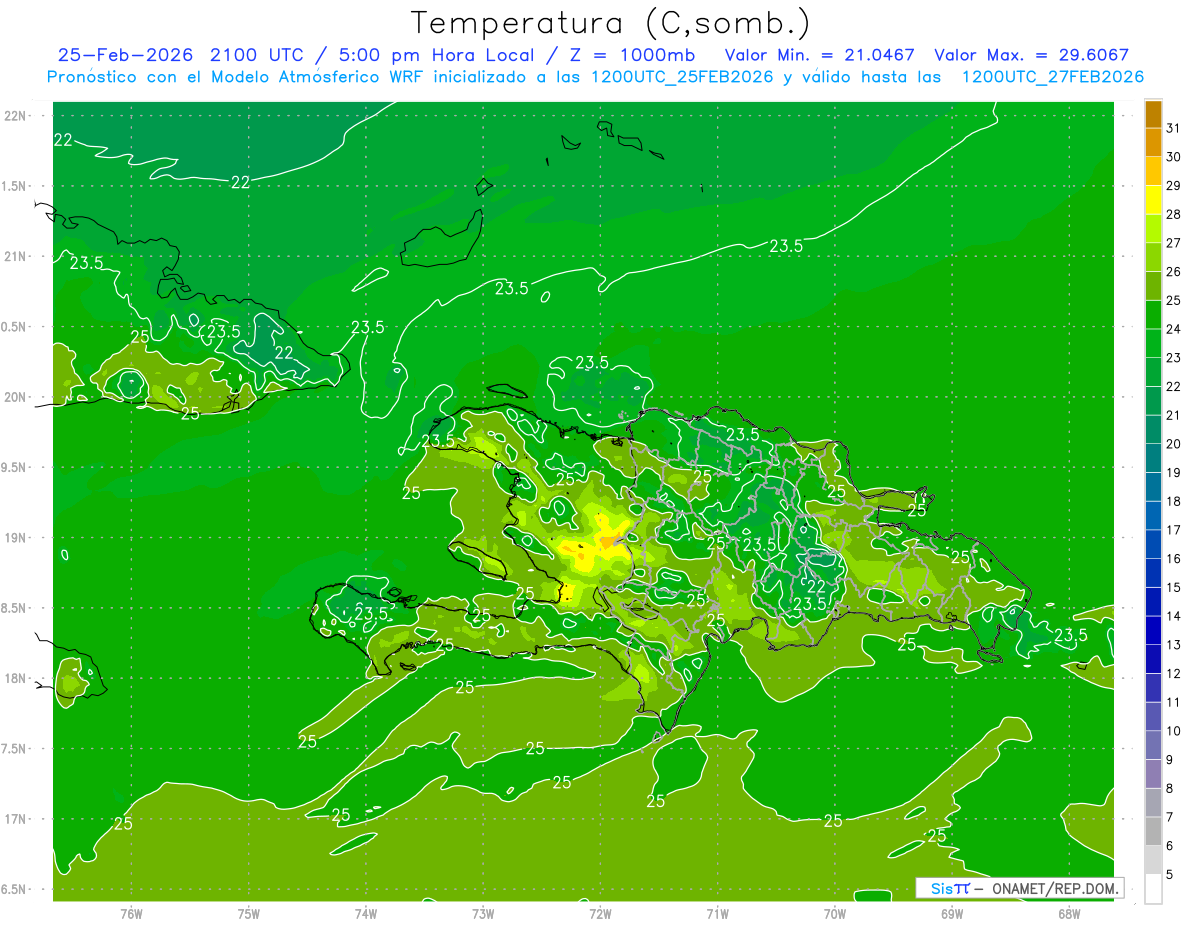Pick the lime swatch between 26 and 27
Screen dimensions: 1200x927
pos(1153,258)
